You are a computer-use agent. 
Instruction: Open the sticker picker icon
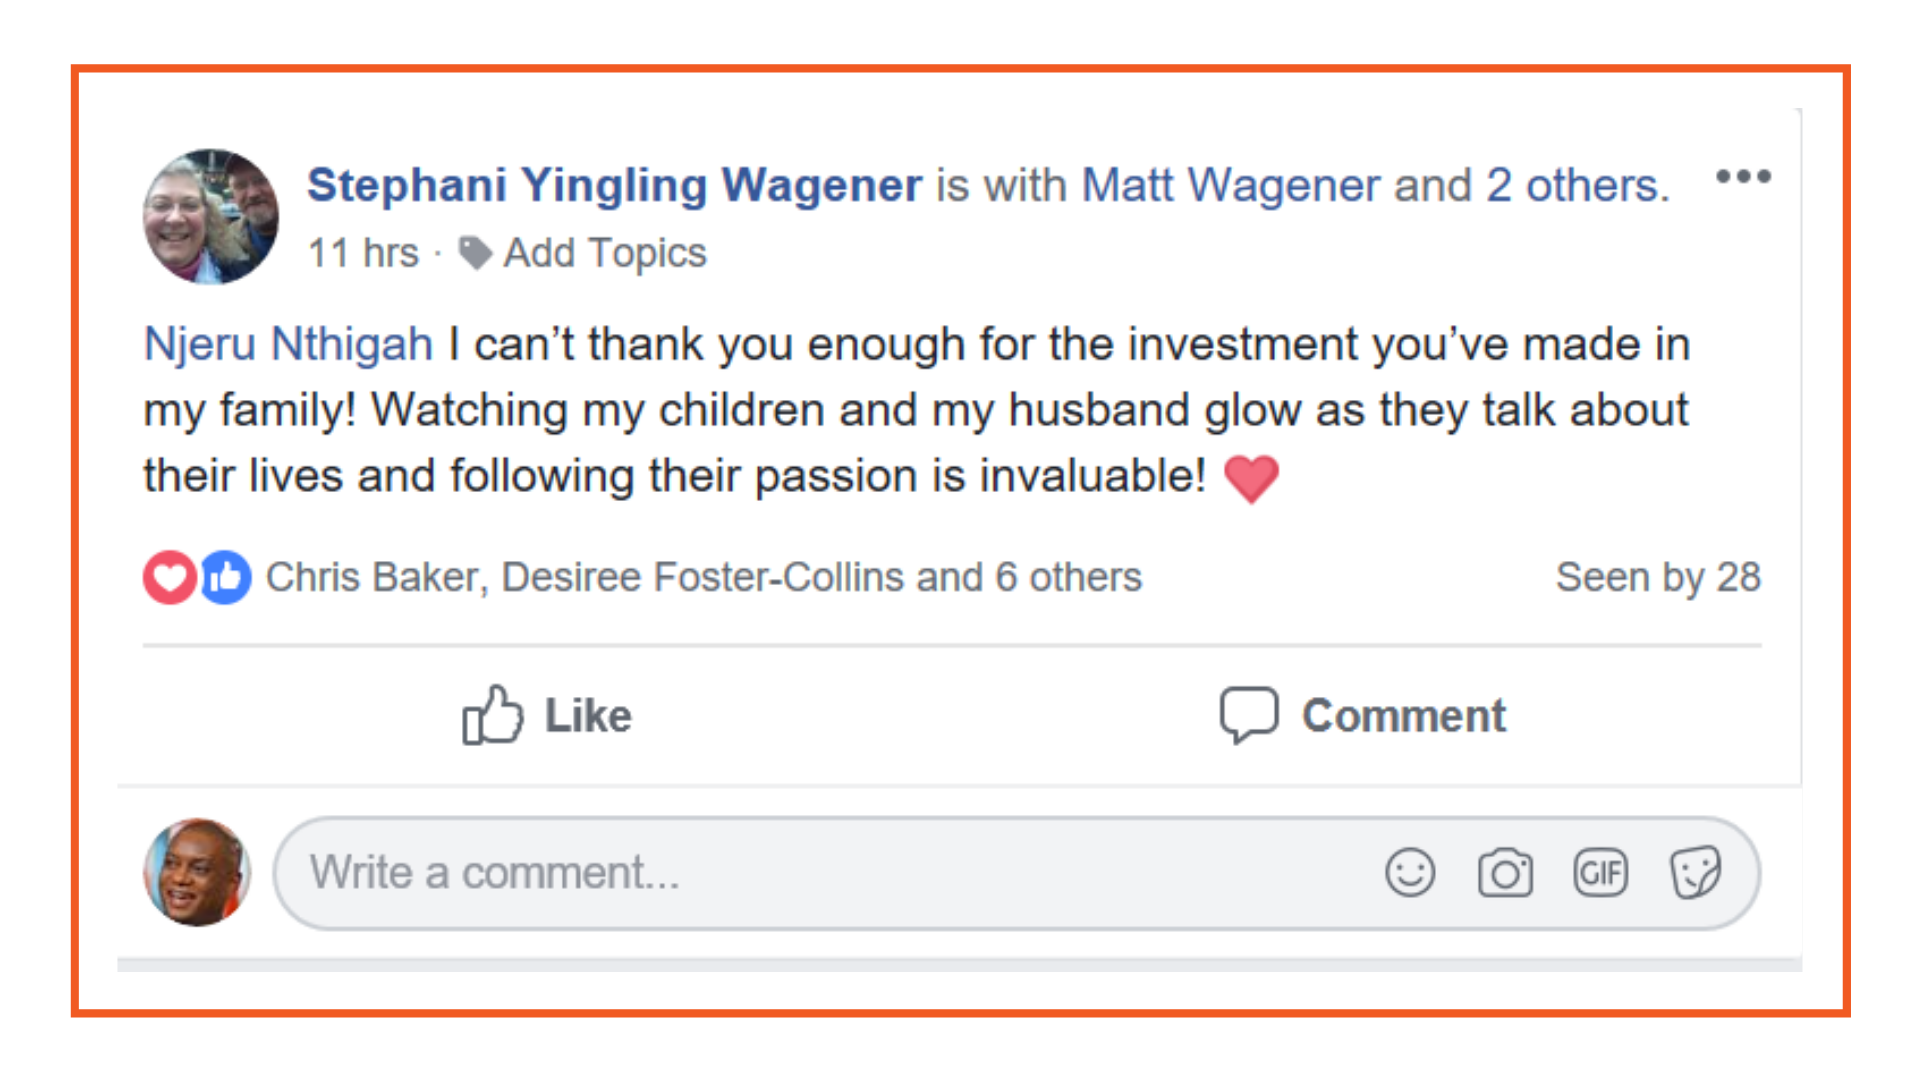point(1695,873)
